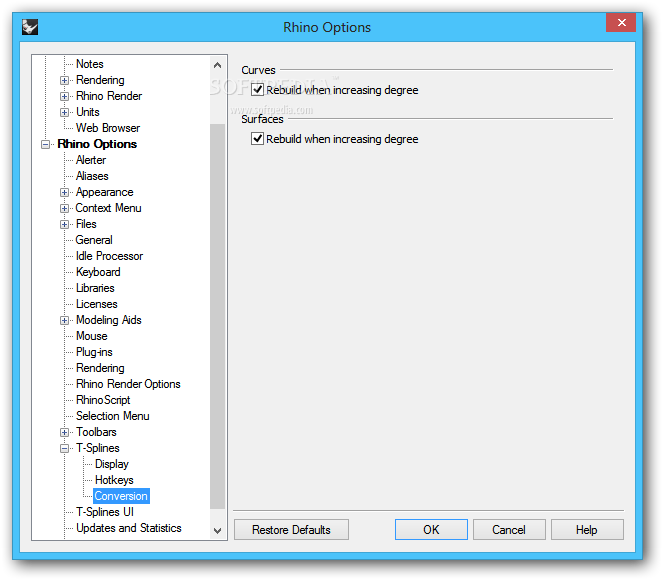Toggle Curves rebuild when increasing degree checkbox
Image resolution: width=663 pixels, height=580 pixels.
click(258, 90)
